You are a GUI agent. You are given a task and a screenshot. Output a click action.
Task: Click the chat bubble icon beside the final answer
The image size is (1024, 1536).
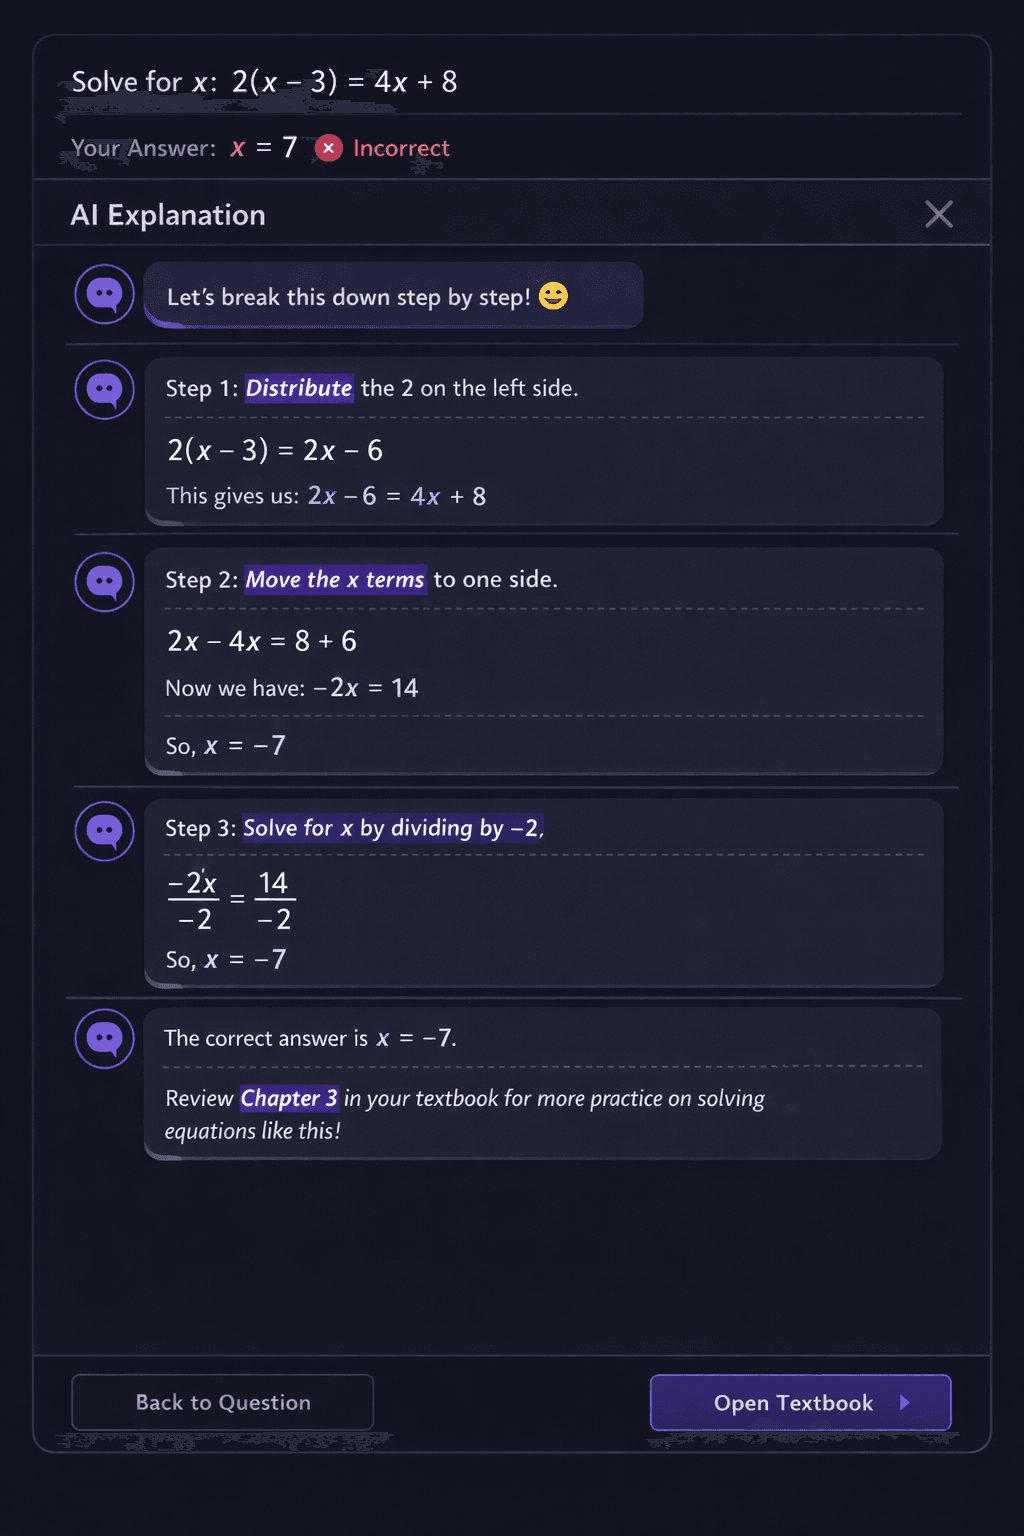pyautogui.click(x=103, y=1038)
